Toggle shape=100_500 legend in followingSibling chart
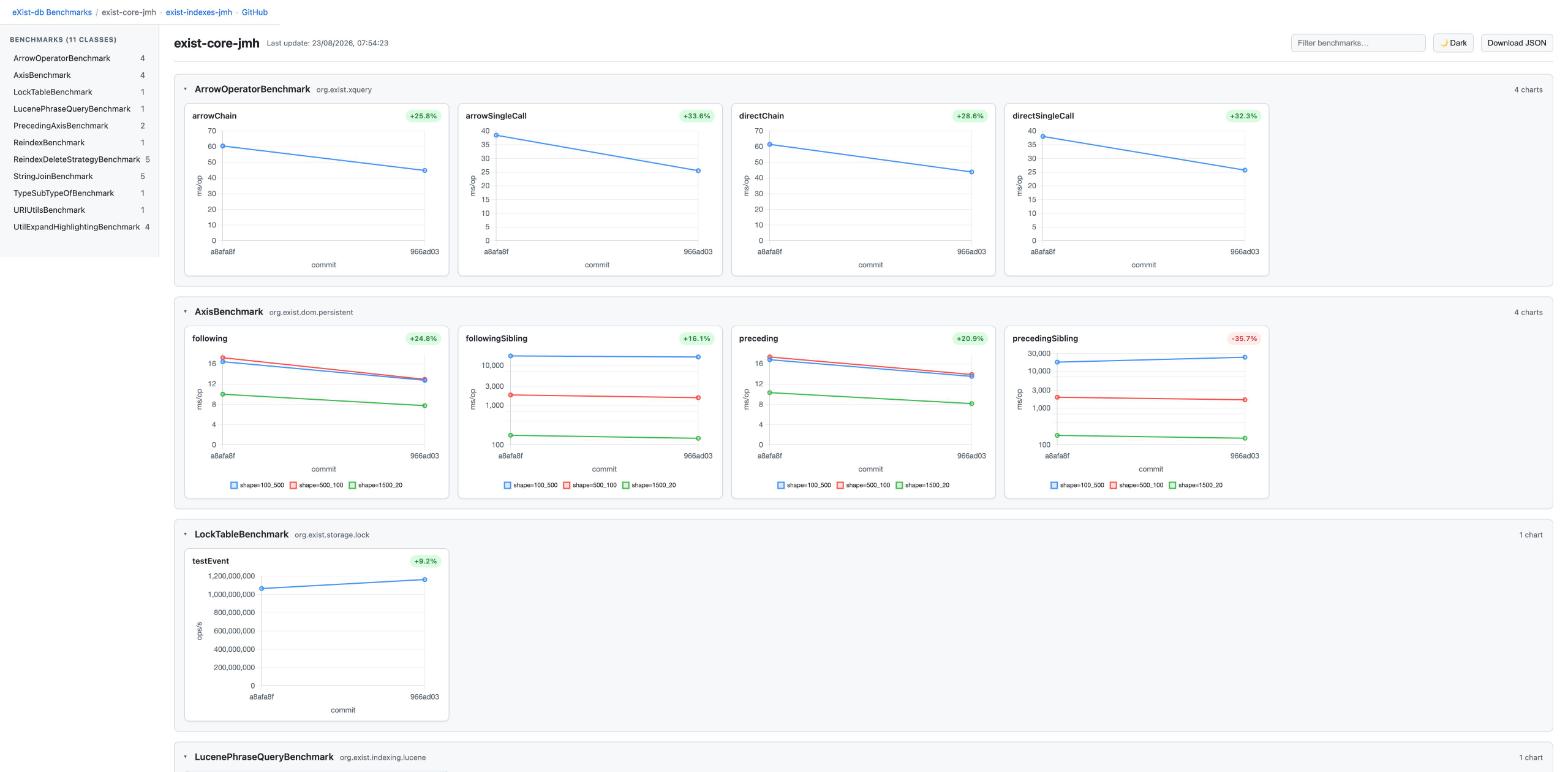This screenshot has width=1568, height=772. click(x=531, y=485)
